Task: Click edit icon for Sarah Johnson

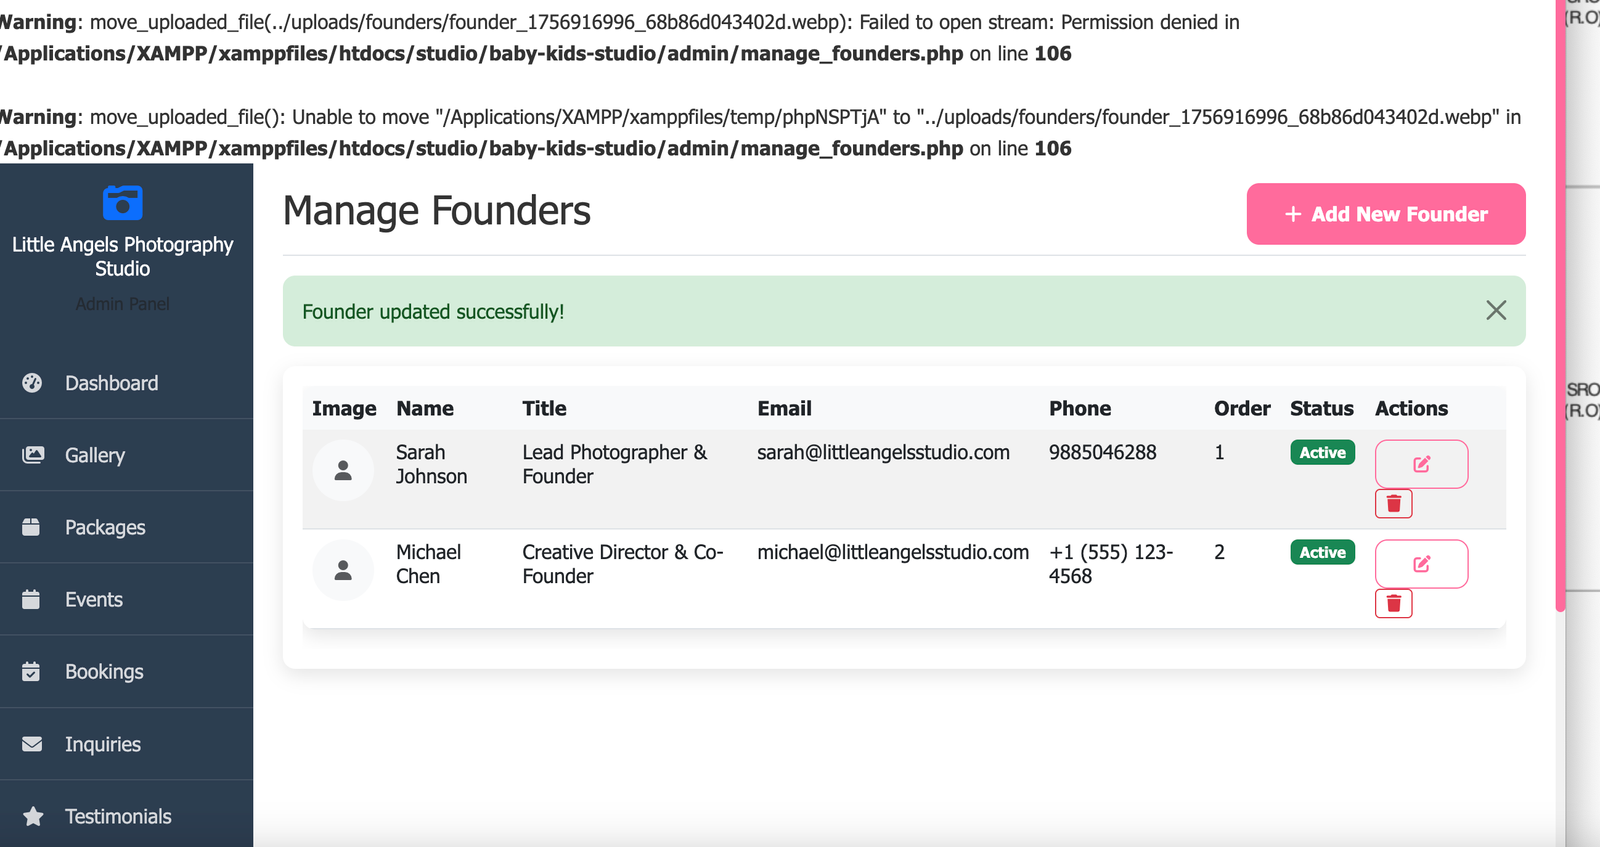Action: (x=1421, y=464)
